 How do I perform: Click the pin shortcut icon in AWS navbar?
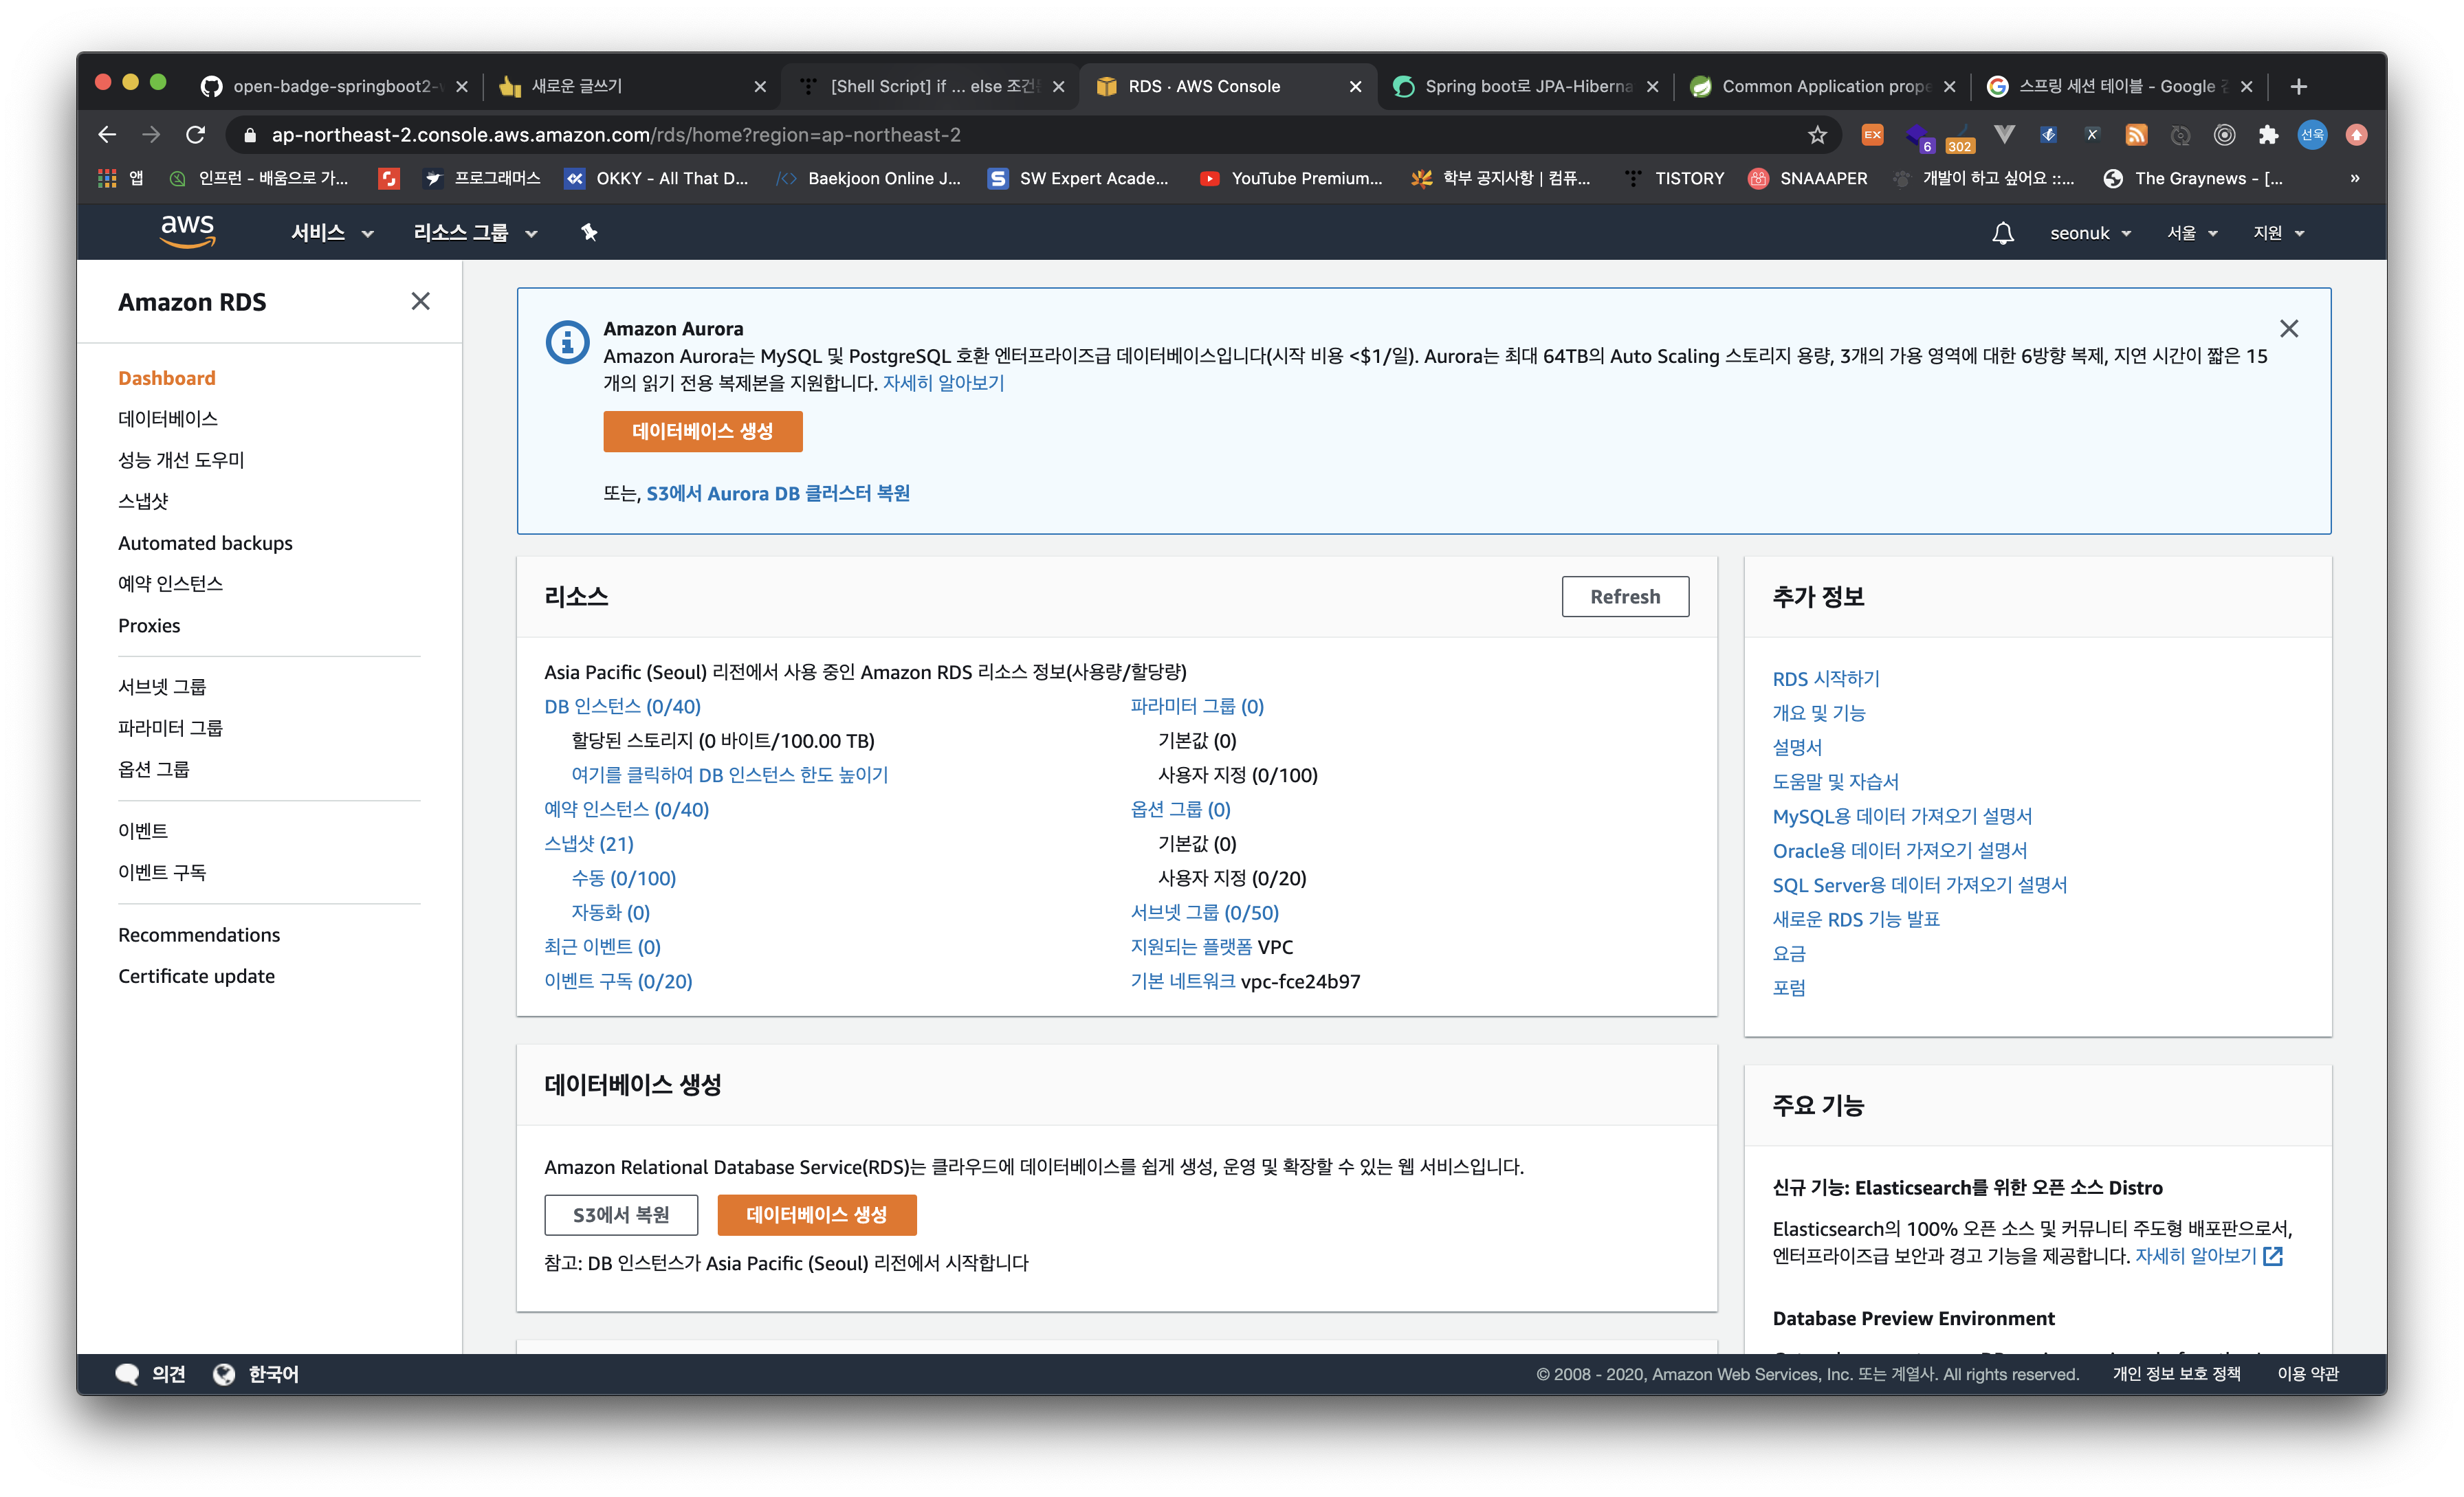tap(589, 232)
